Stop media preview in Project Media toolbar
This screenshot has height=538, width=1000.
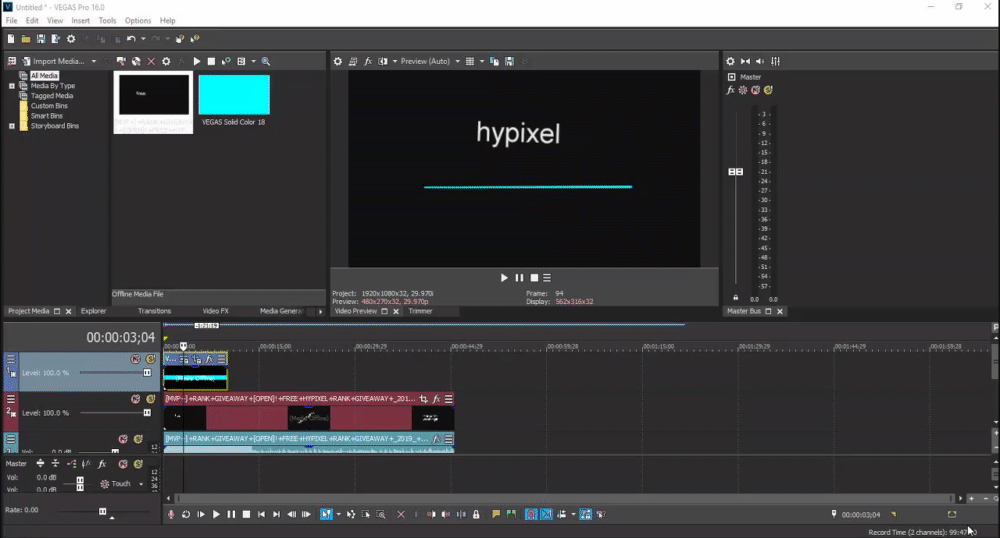(211, 61)
